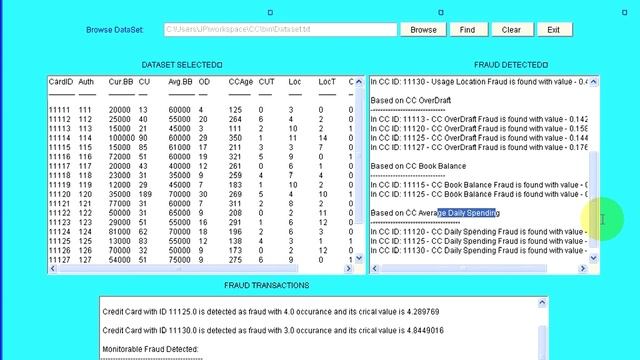Focus the dataset file path field
This screenshot has width=640, height=360.
pyautogui.click(x=280, y=30)
